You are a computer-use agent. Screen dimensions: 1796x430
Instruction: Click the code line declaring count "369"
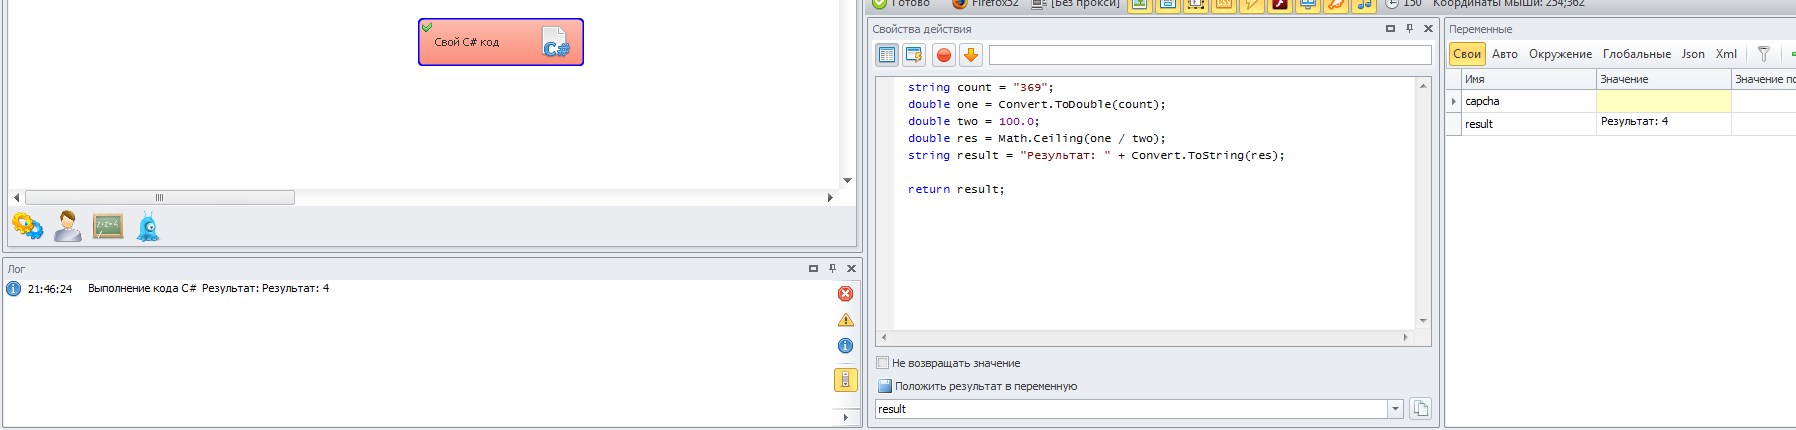[x=981, y=87]
